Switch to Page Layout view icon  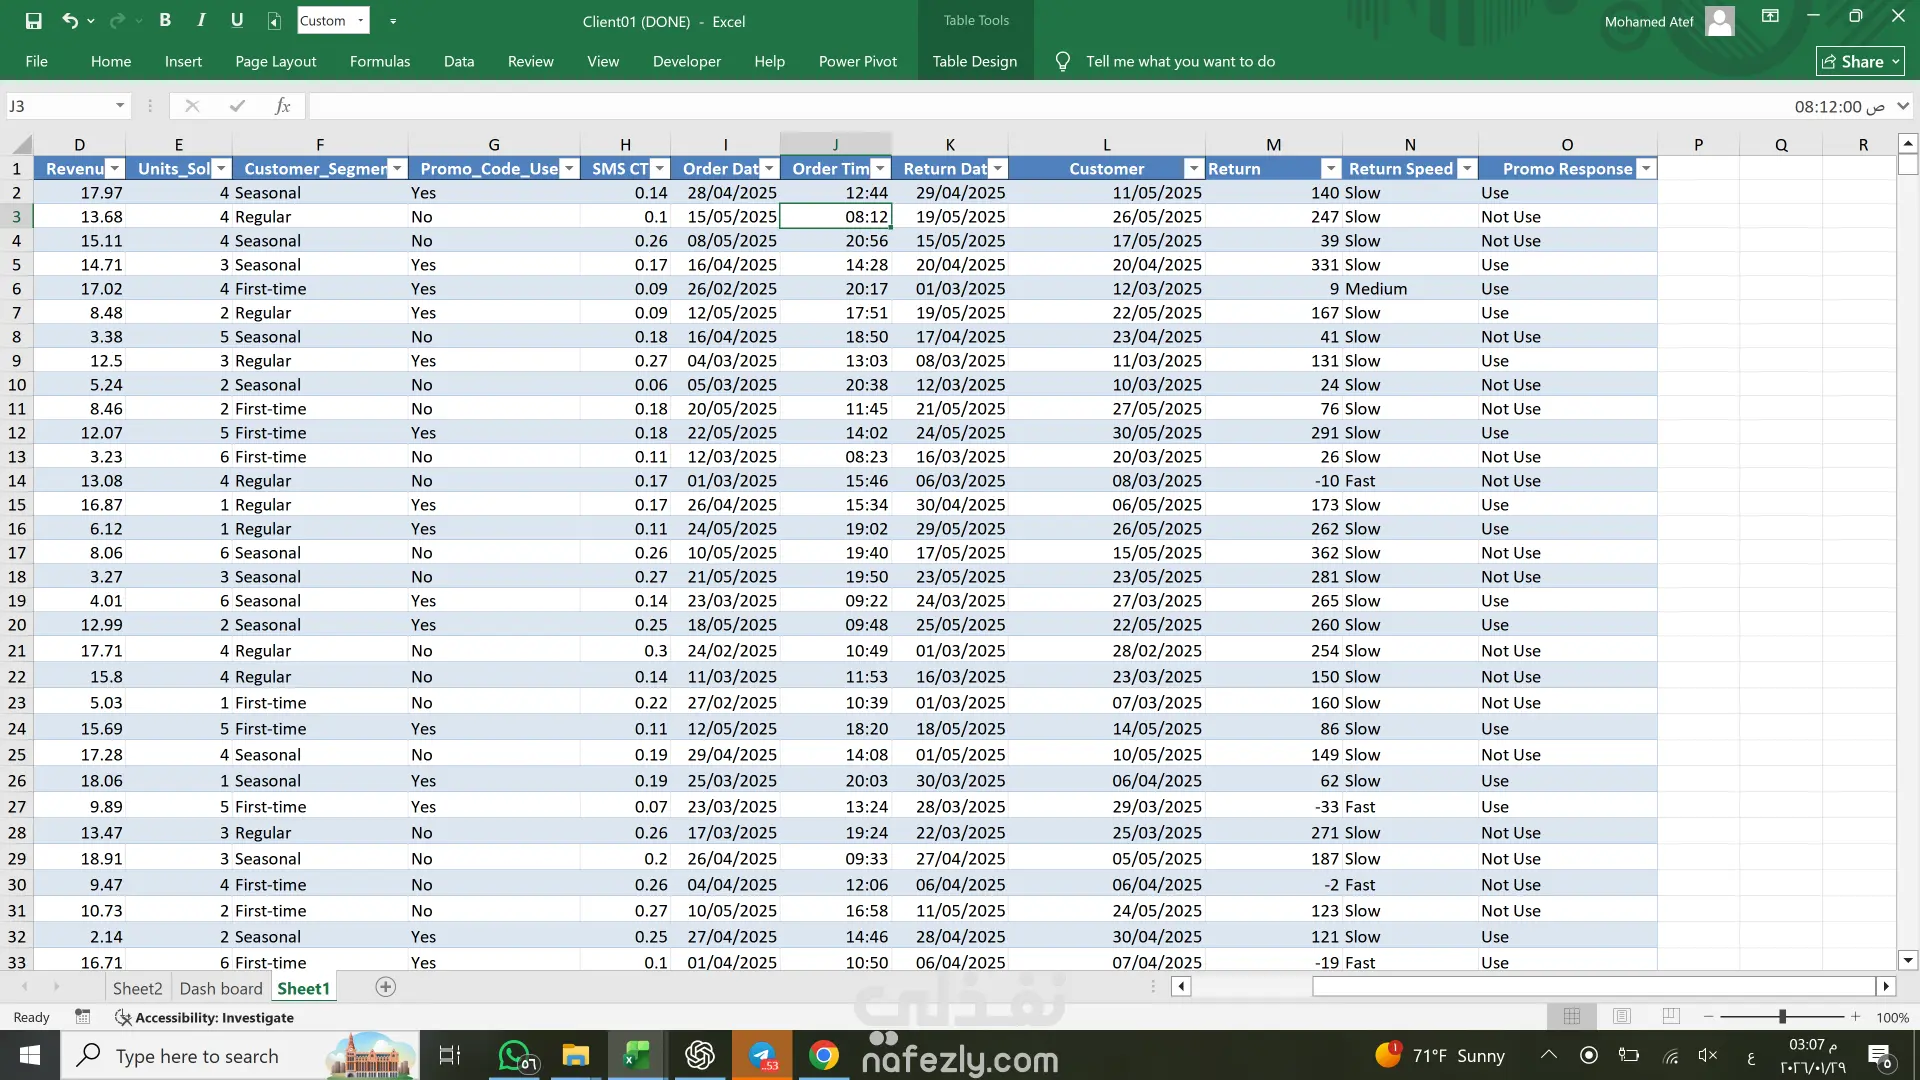pos(1621,1016)
